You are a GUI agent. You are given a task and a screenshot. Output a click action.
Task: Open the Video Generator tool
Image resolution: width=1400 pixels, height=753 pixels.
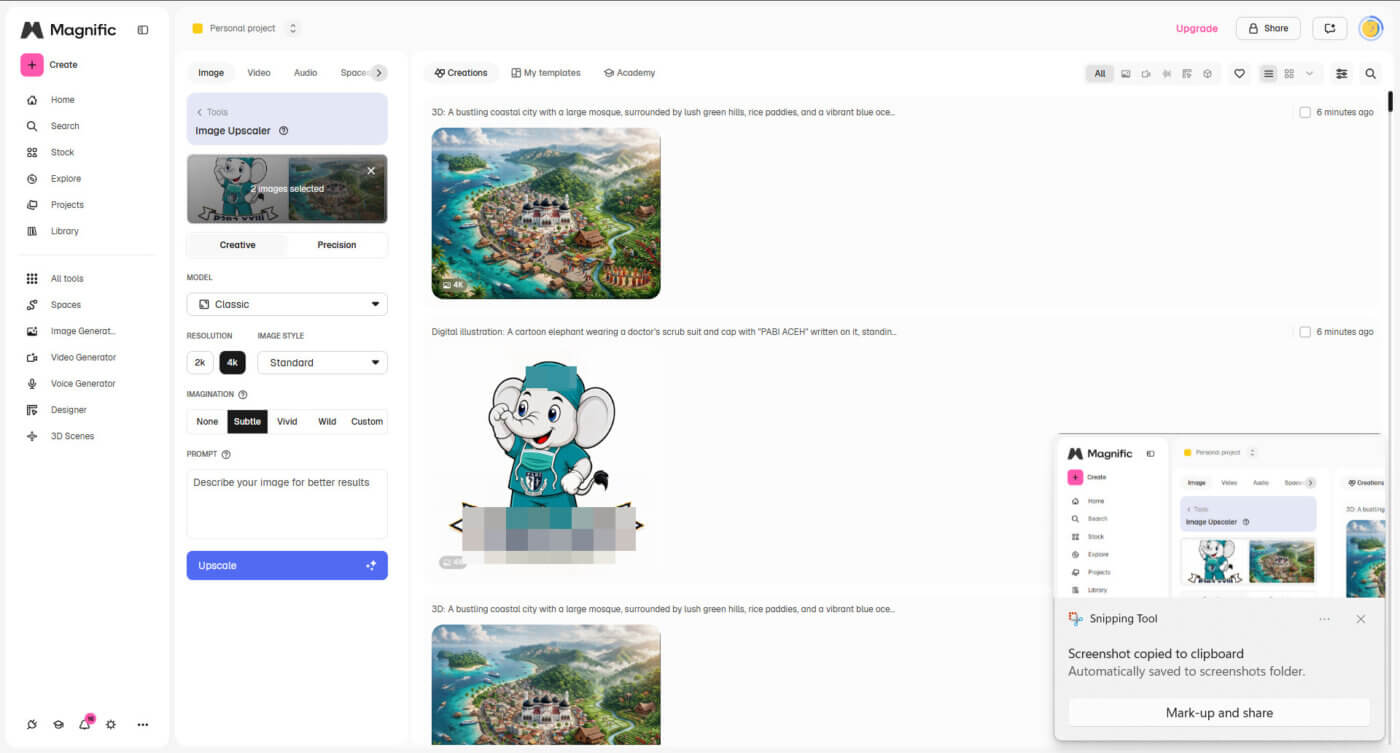[x=83, y=357]
